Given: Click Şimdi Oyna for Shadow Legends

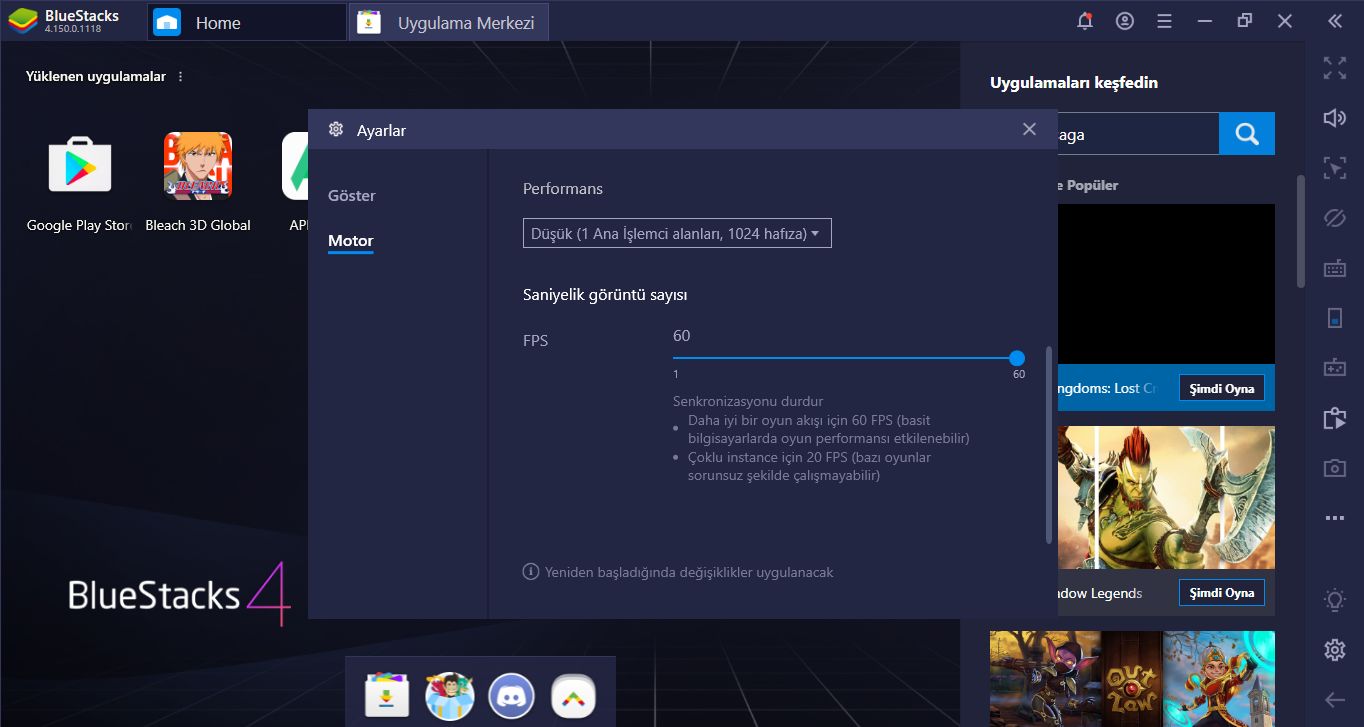Looking at the screenshot, I should (x=1221, y=592).
